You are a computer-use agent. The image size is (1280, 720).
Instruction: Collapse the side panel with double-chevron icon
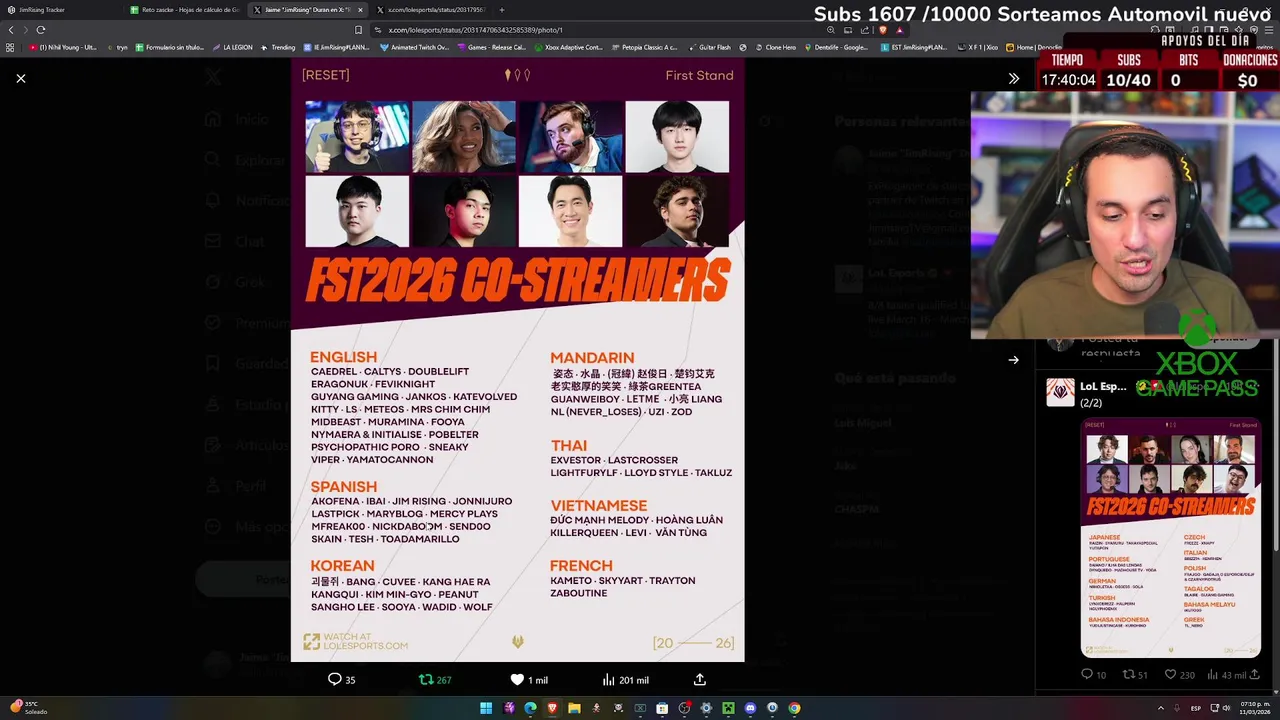coord(1013,78)
